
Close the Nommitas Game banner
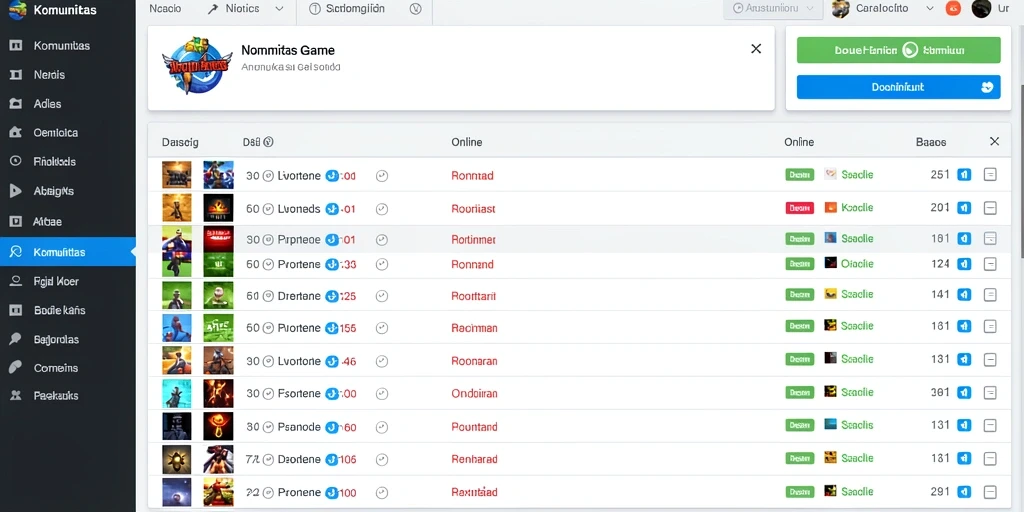756,48
